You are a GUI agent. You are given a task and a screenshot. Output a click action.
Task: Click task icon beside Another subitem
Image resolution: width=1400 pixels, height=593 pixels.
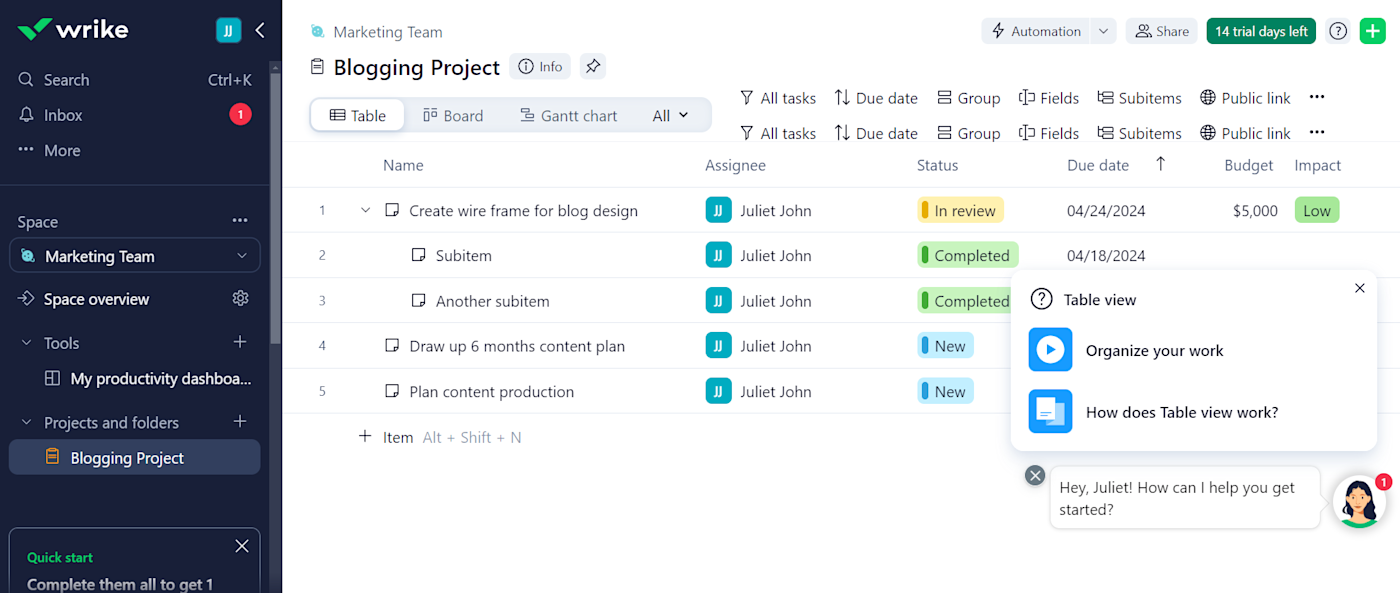click(419, 301)
